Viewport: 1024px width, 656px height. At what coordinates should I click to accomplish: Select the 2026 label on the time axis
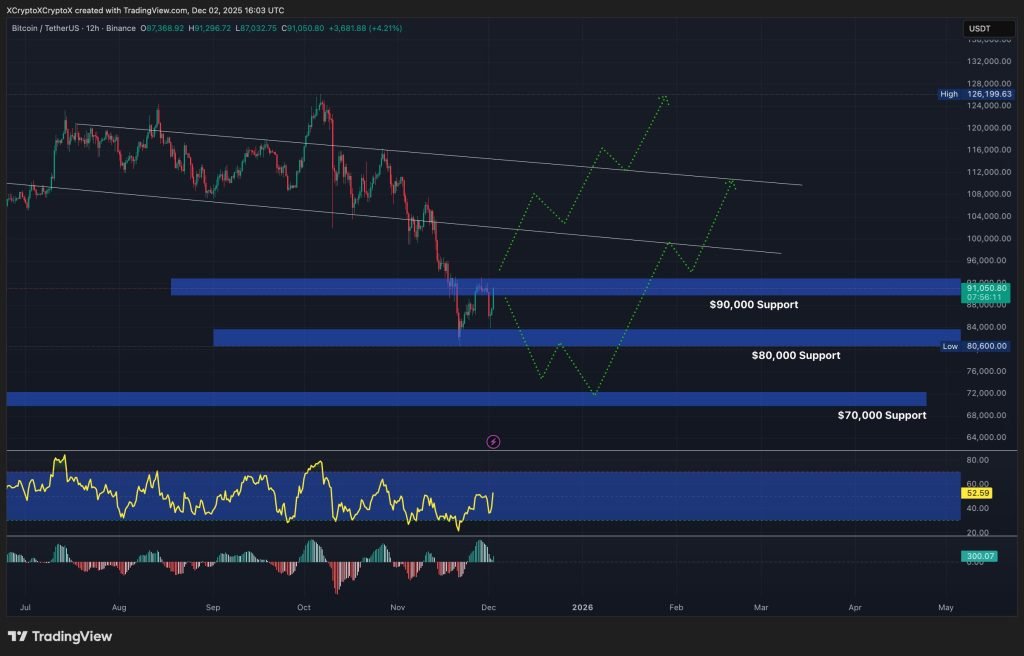[582, 607]
